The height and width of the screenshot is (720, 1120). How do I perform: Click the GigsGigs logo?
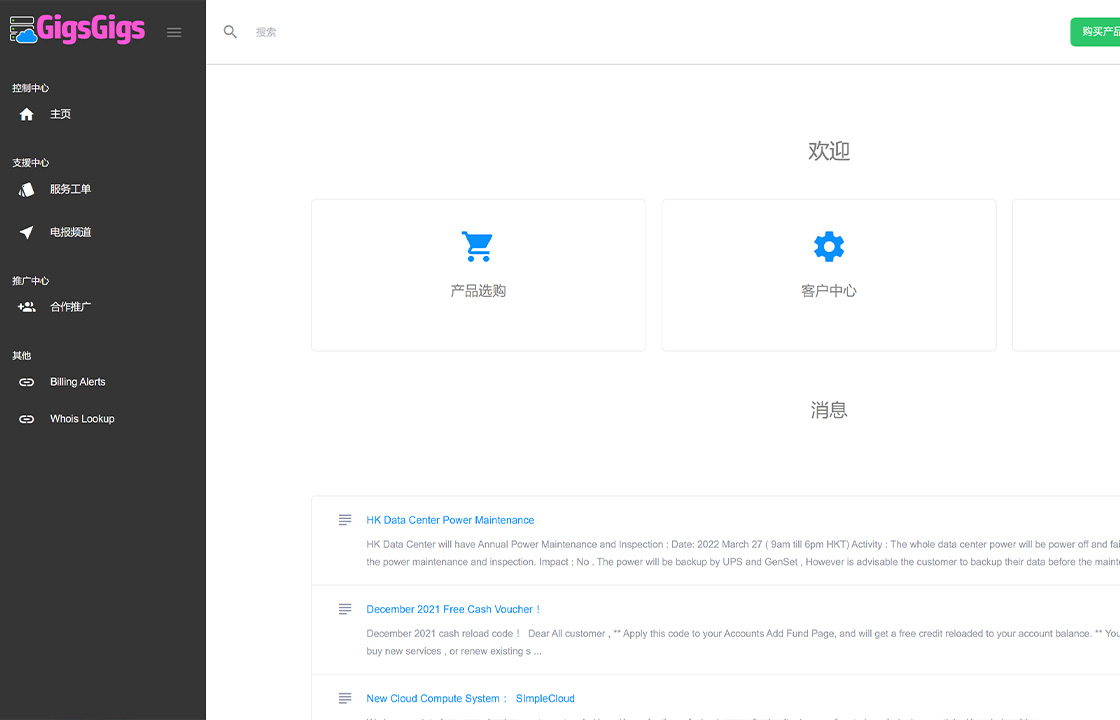[77, 29]
